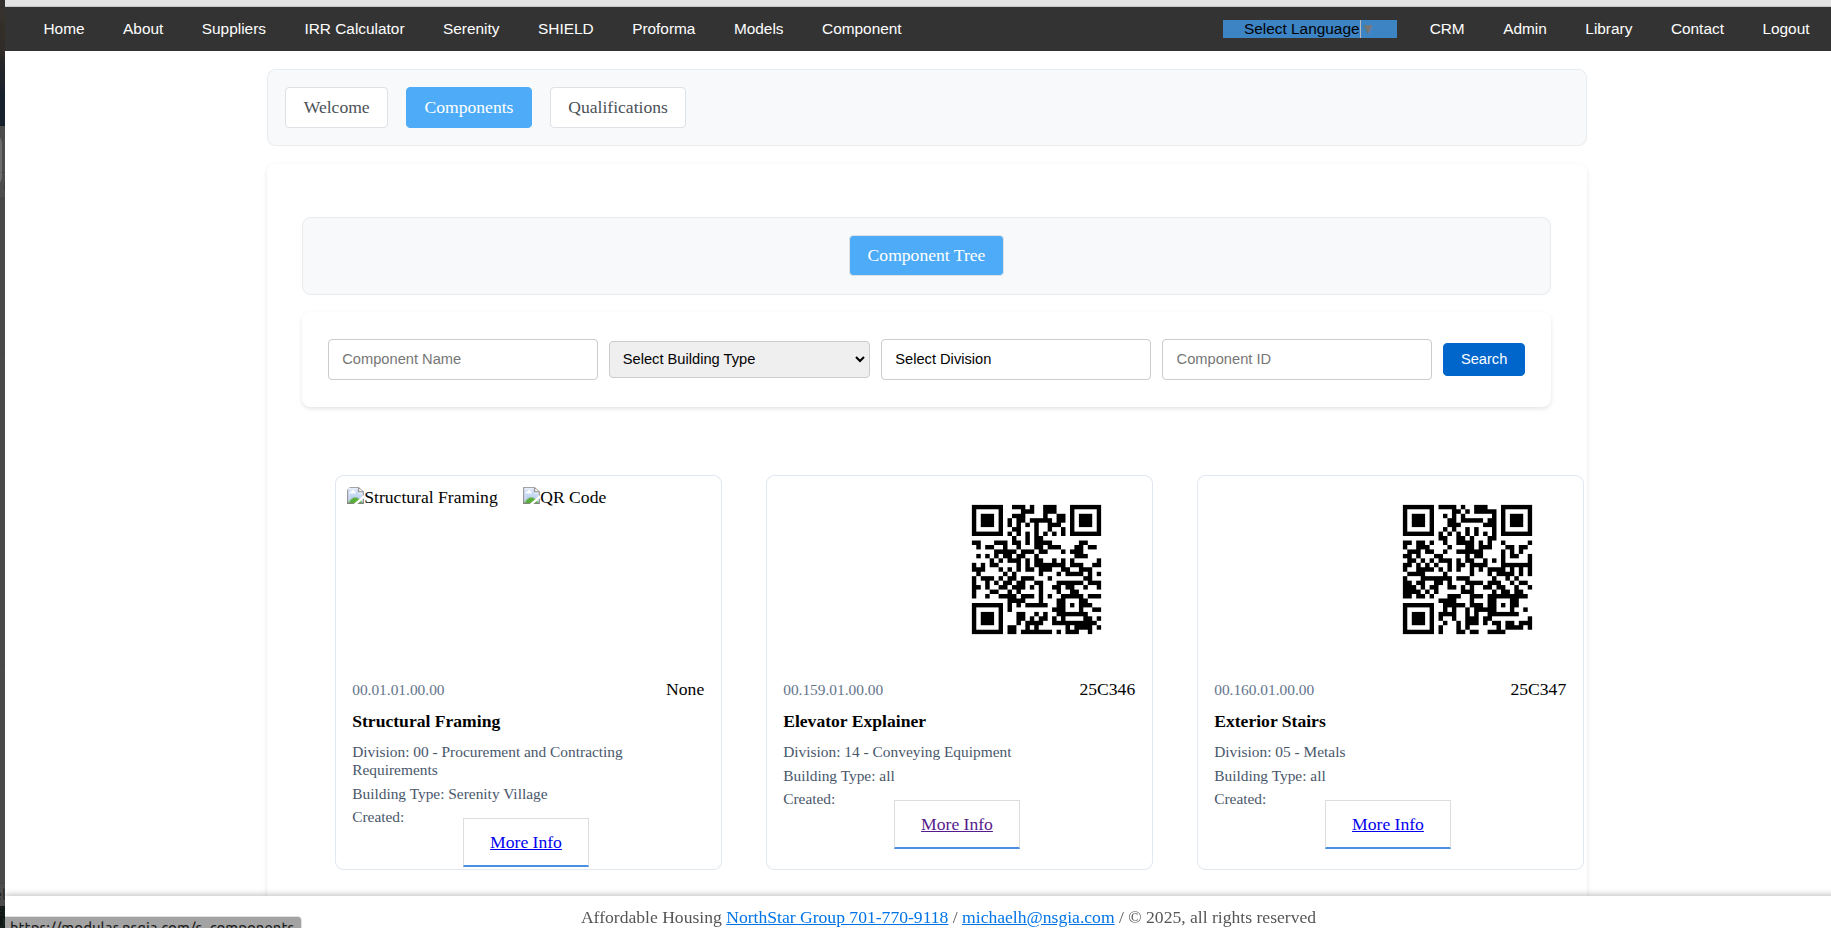This screenshot has width=1831, height=928.
Task: Switch to the Qualifications tab
Action: (x=617, y=108)
